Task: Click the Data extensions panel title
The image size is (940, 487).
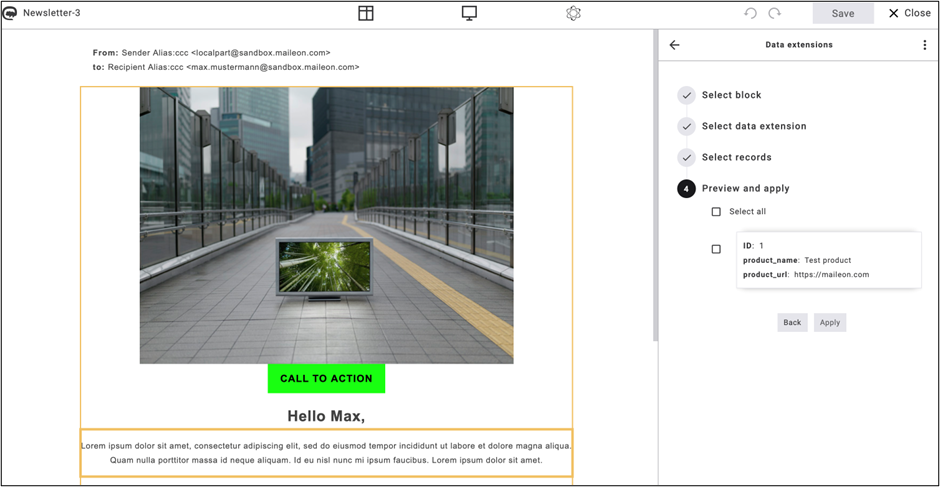Action: pos(799,44)
